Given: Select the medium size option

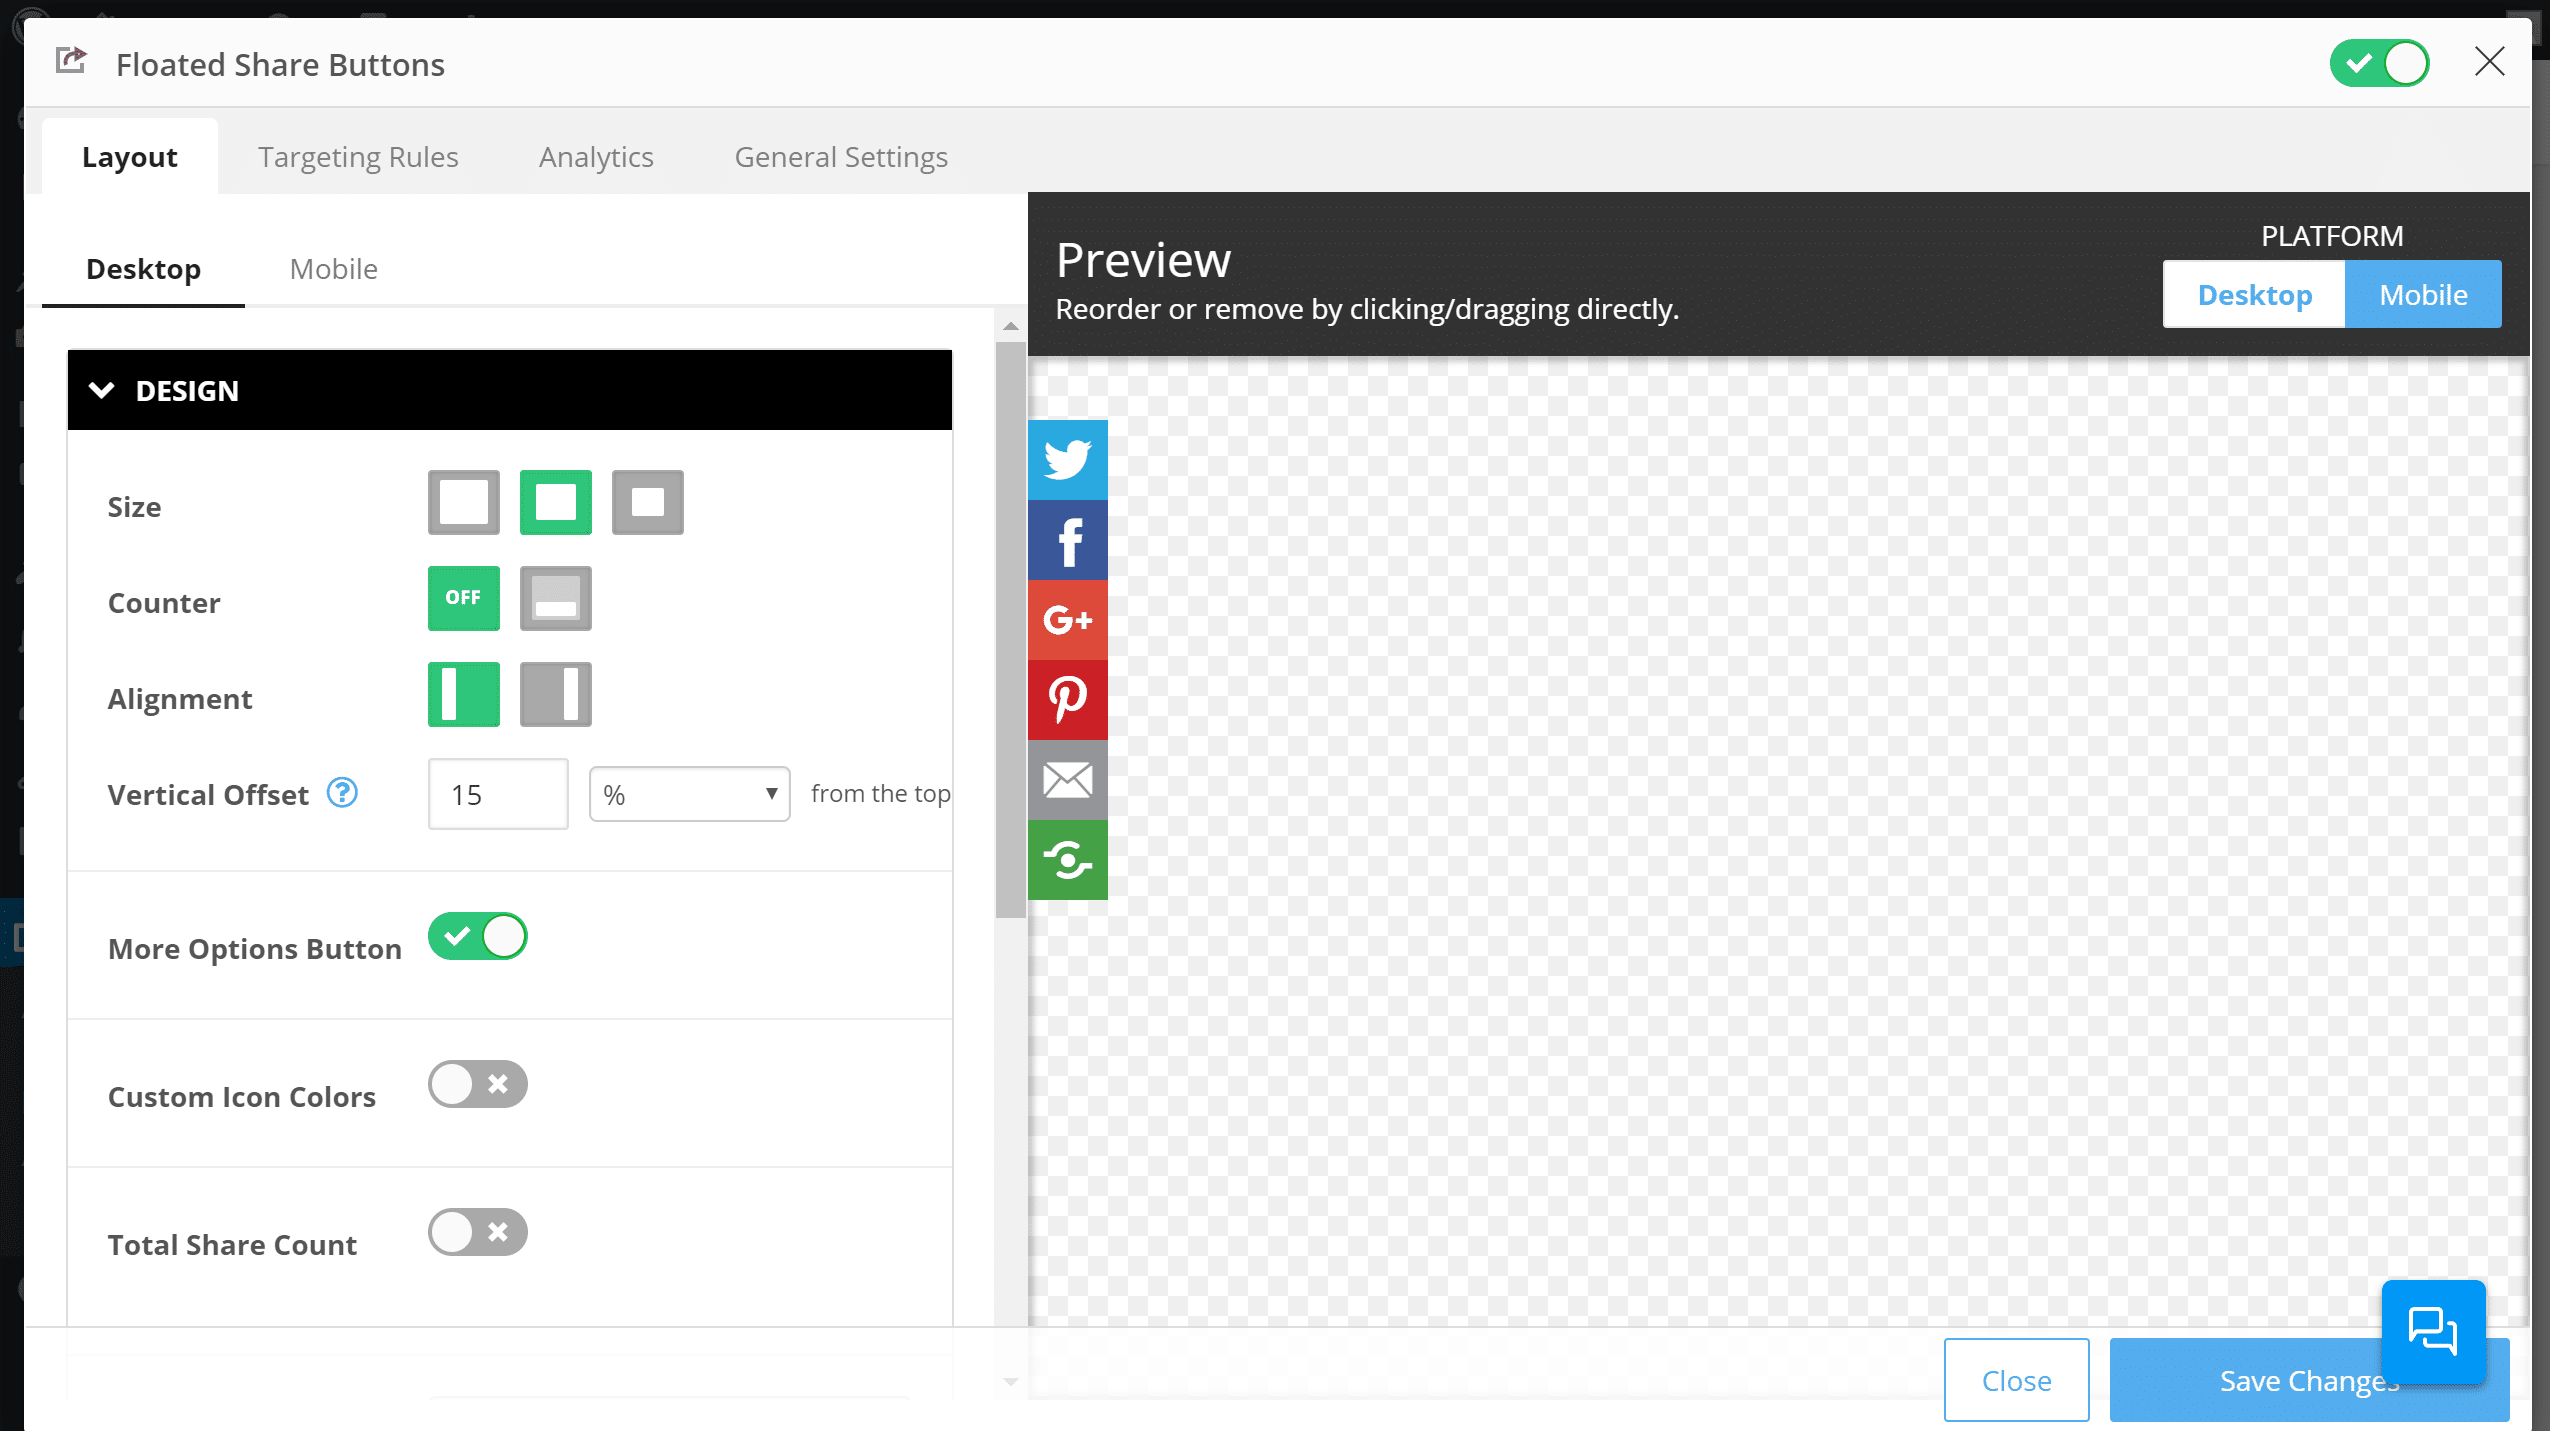Looking at the screenshot, I should pos(555,503).
